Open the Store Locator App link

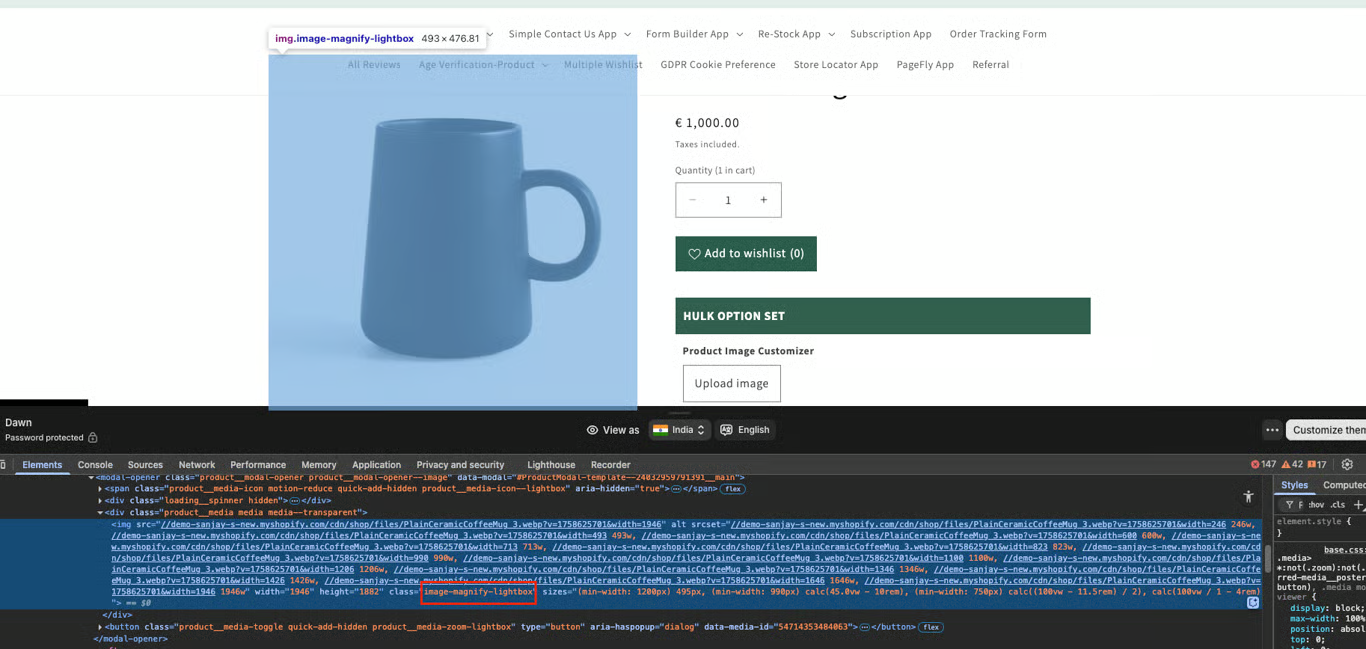[x=836, y=65]
